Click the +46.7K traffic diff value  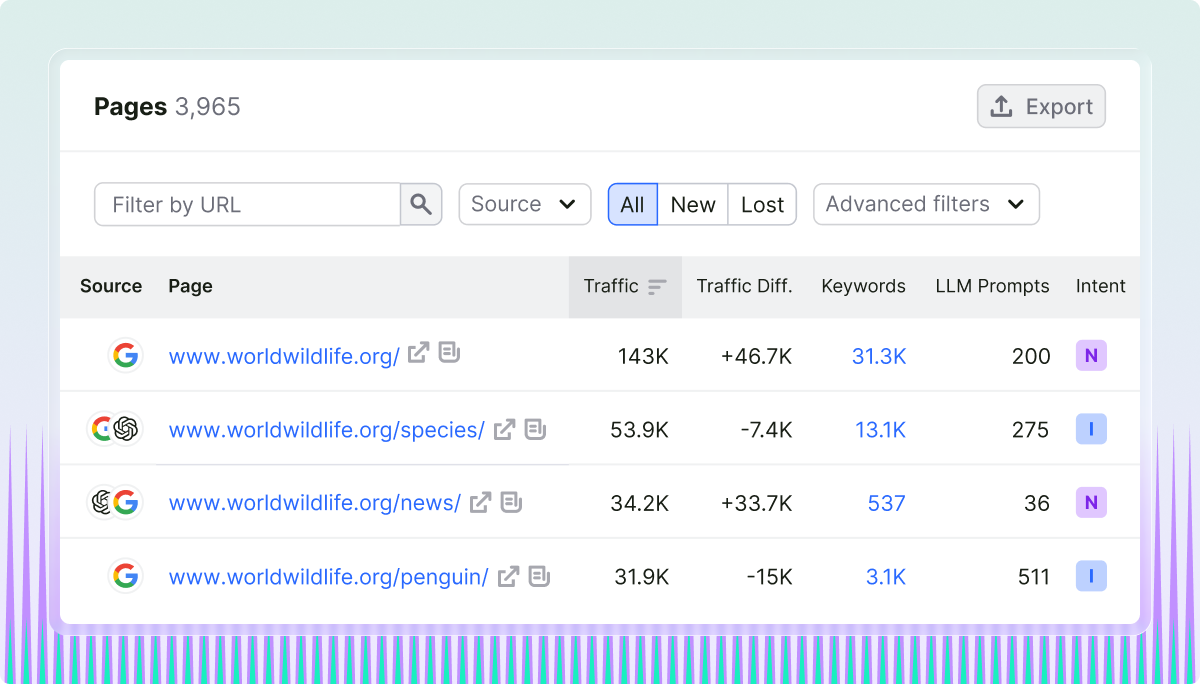(756, 356)
